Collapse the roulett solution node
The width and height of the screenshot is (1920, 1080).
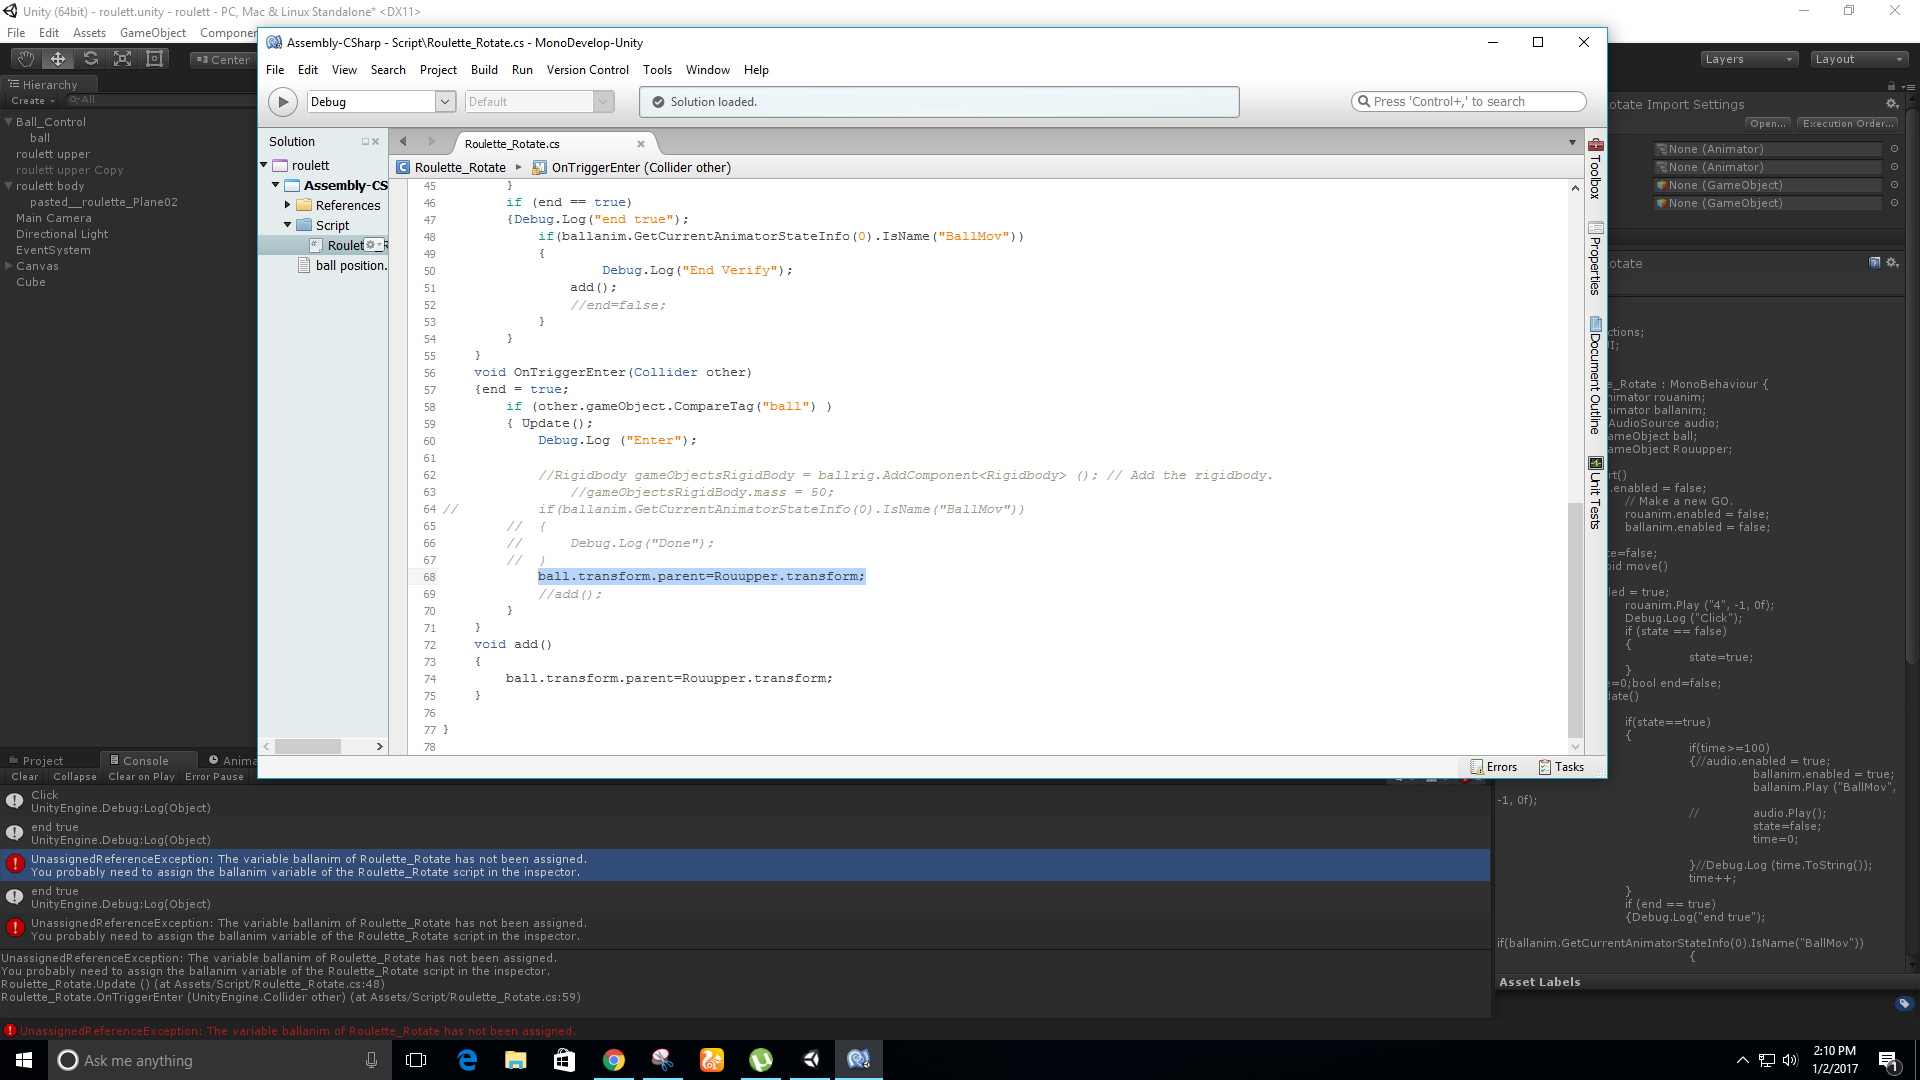[264, 165]
